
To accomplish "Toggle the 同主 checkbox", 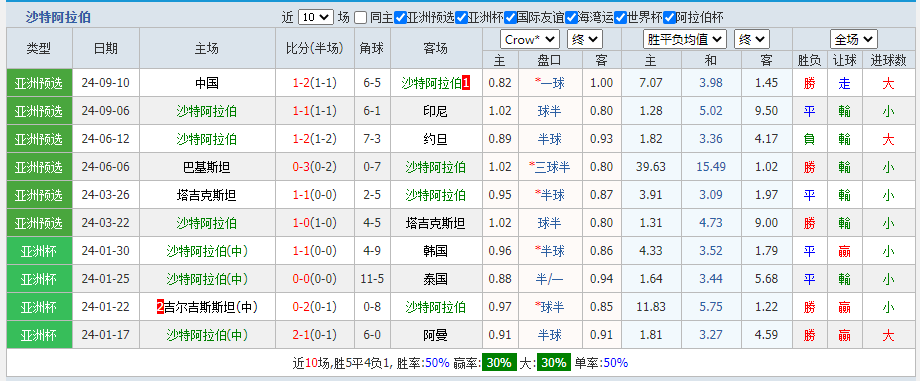I will click(x=361, y=18).
